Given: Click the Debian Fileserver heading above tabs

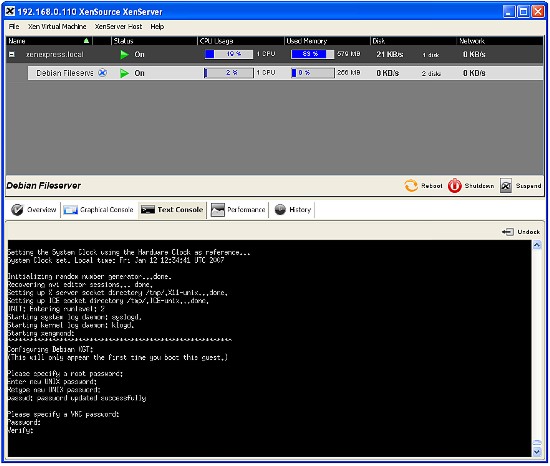Looking at the screenshot, I should coord(43,185).
